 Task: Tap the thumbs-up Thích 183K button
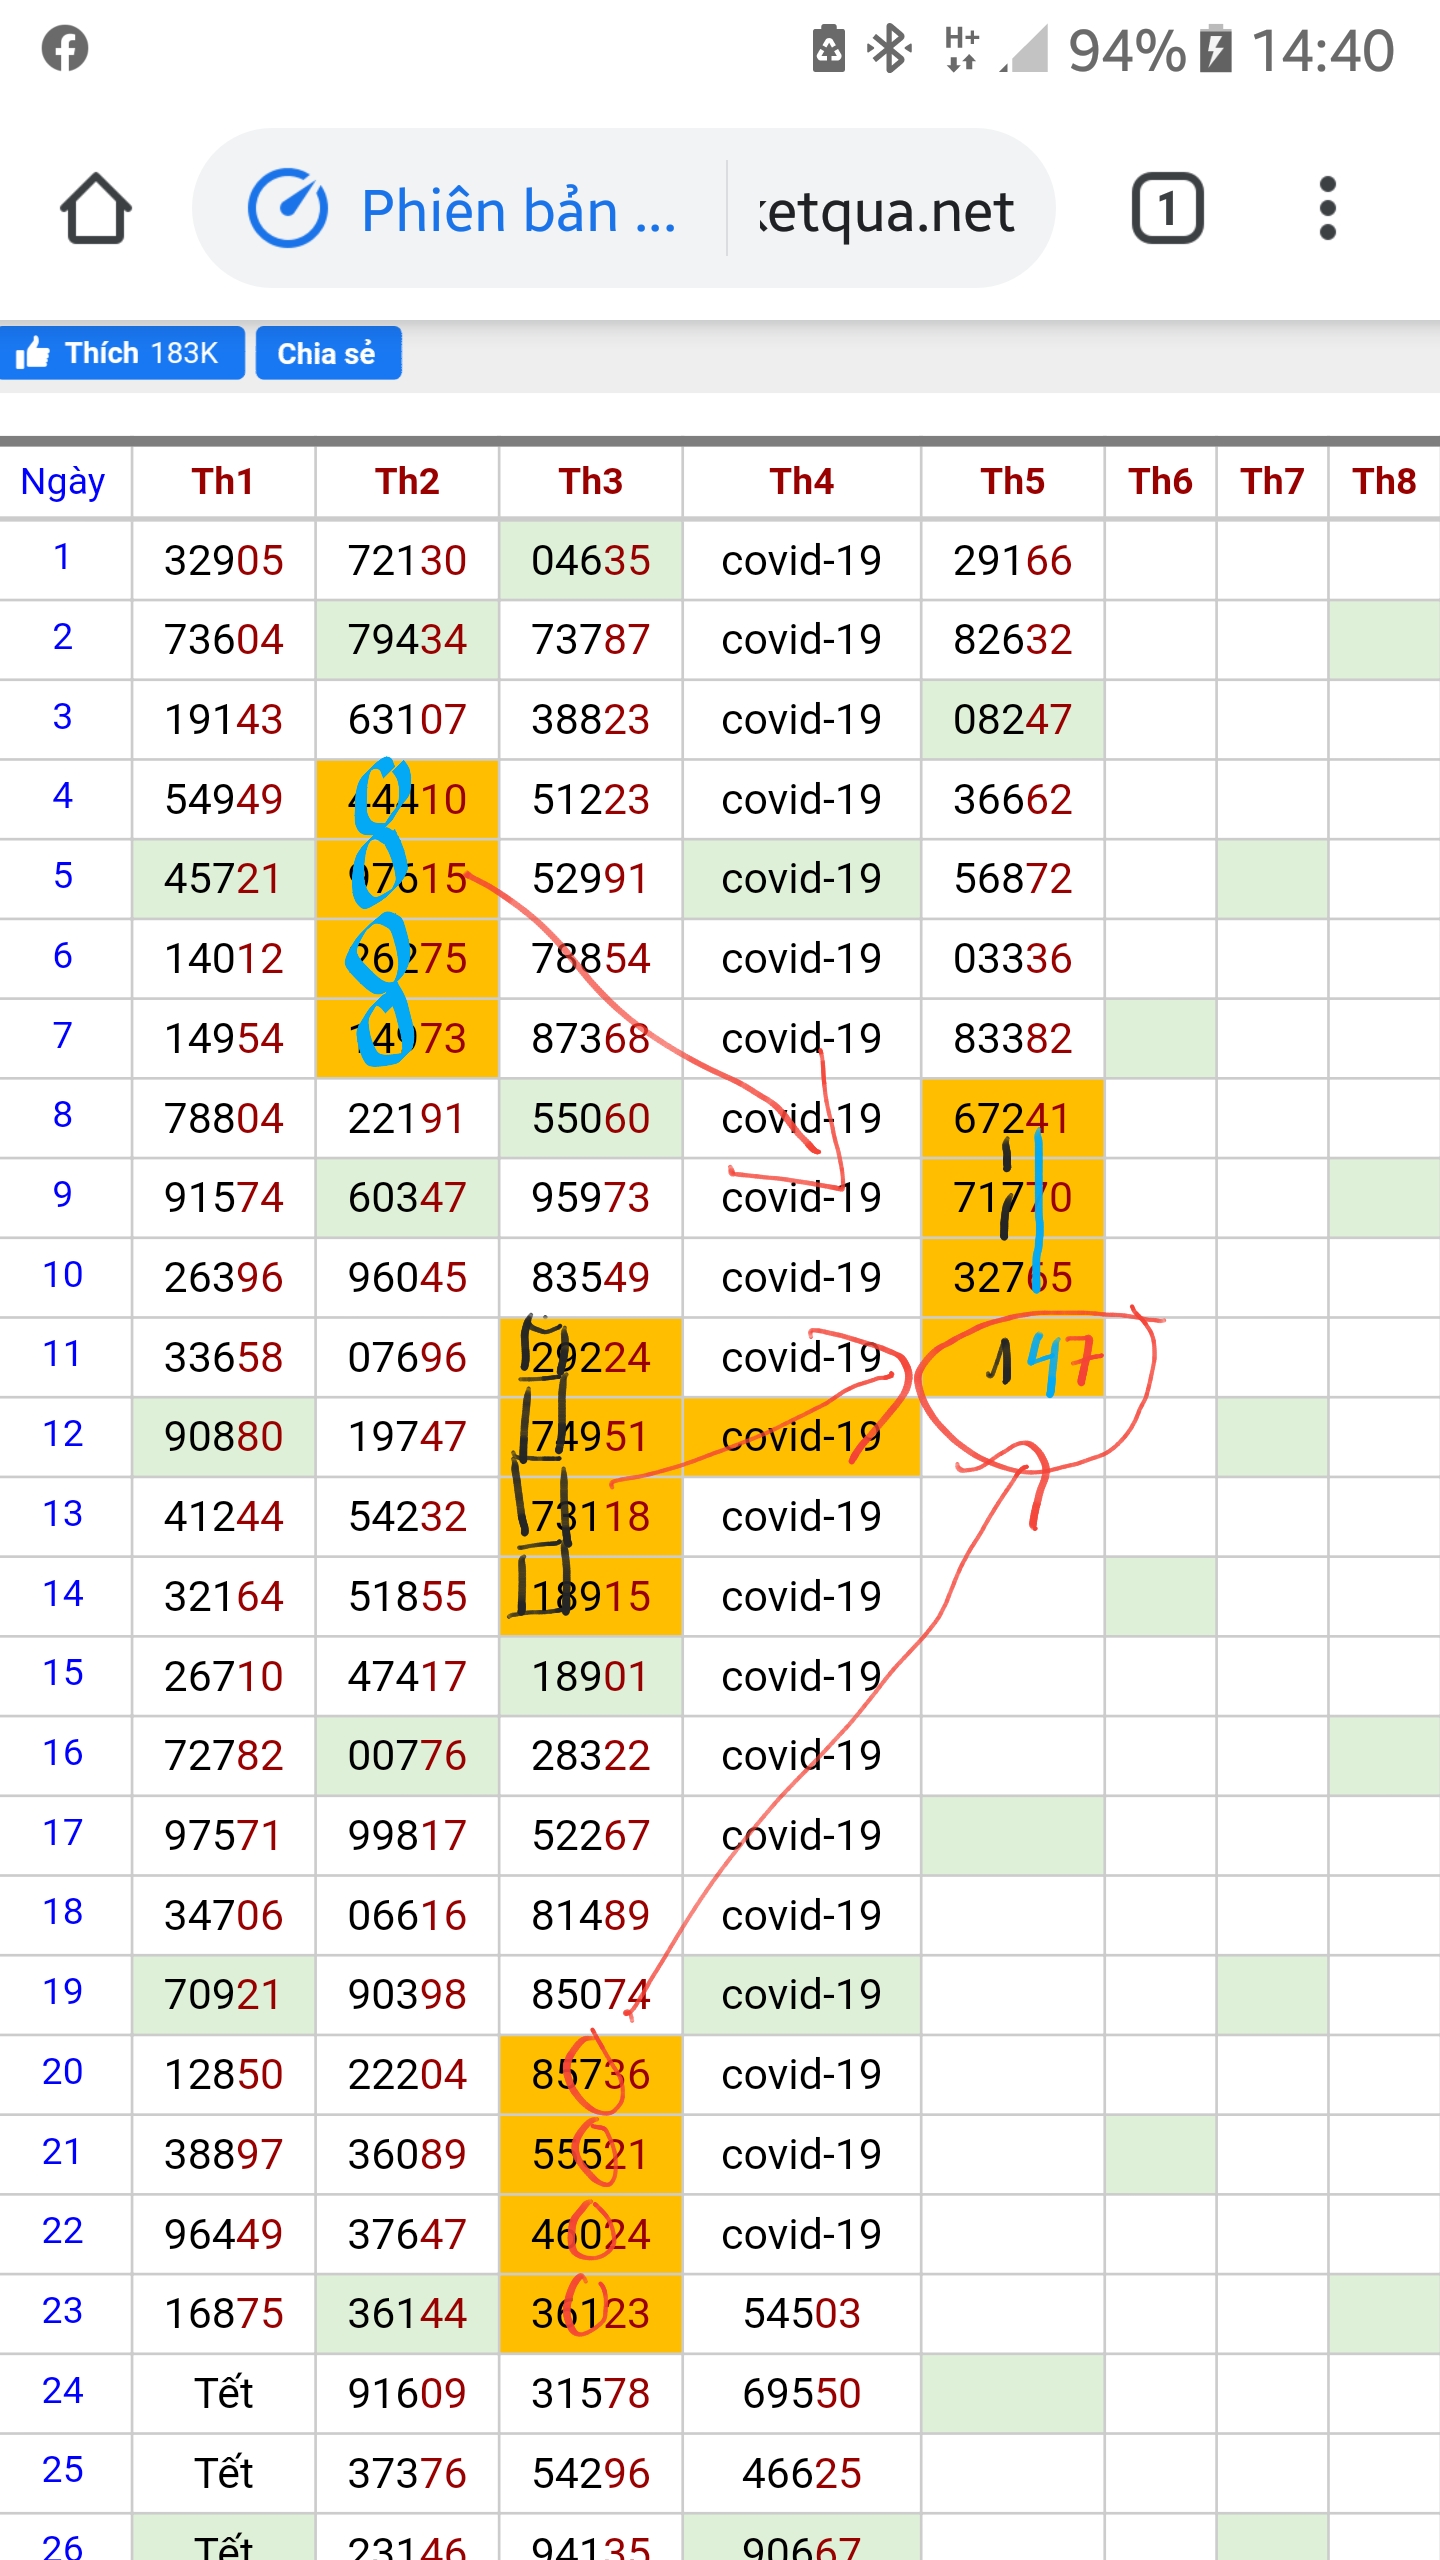pyautogui.click(x=122, y=353)
